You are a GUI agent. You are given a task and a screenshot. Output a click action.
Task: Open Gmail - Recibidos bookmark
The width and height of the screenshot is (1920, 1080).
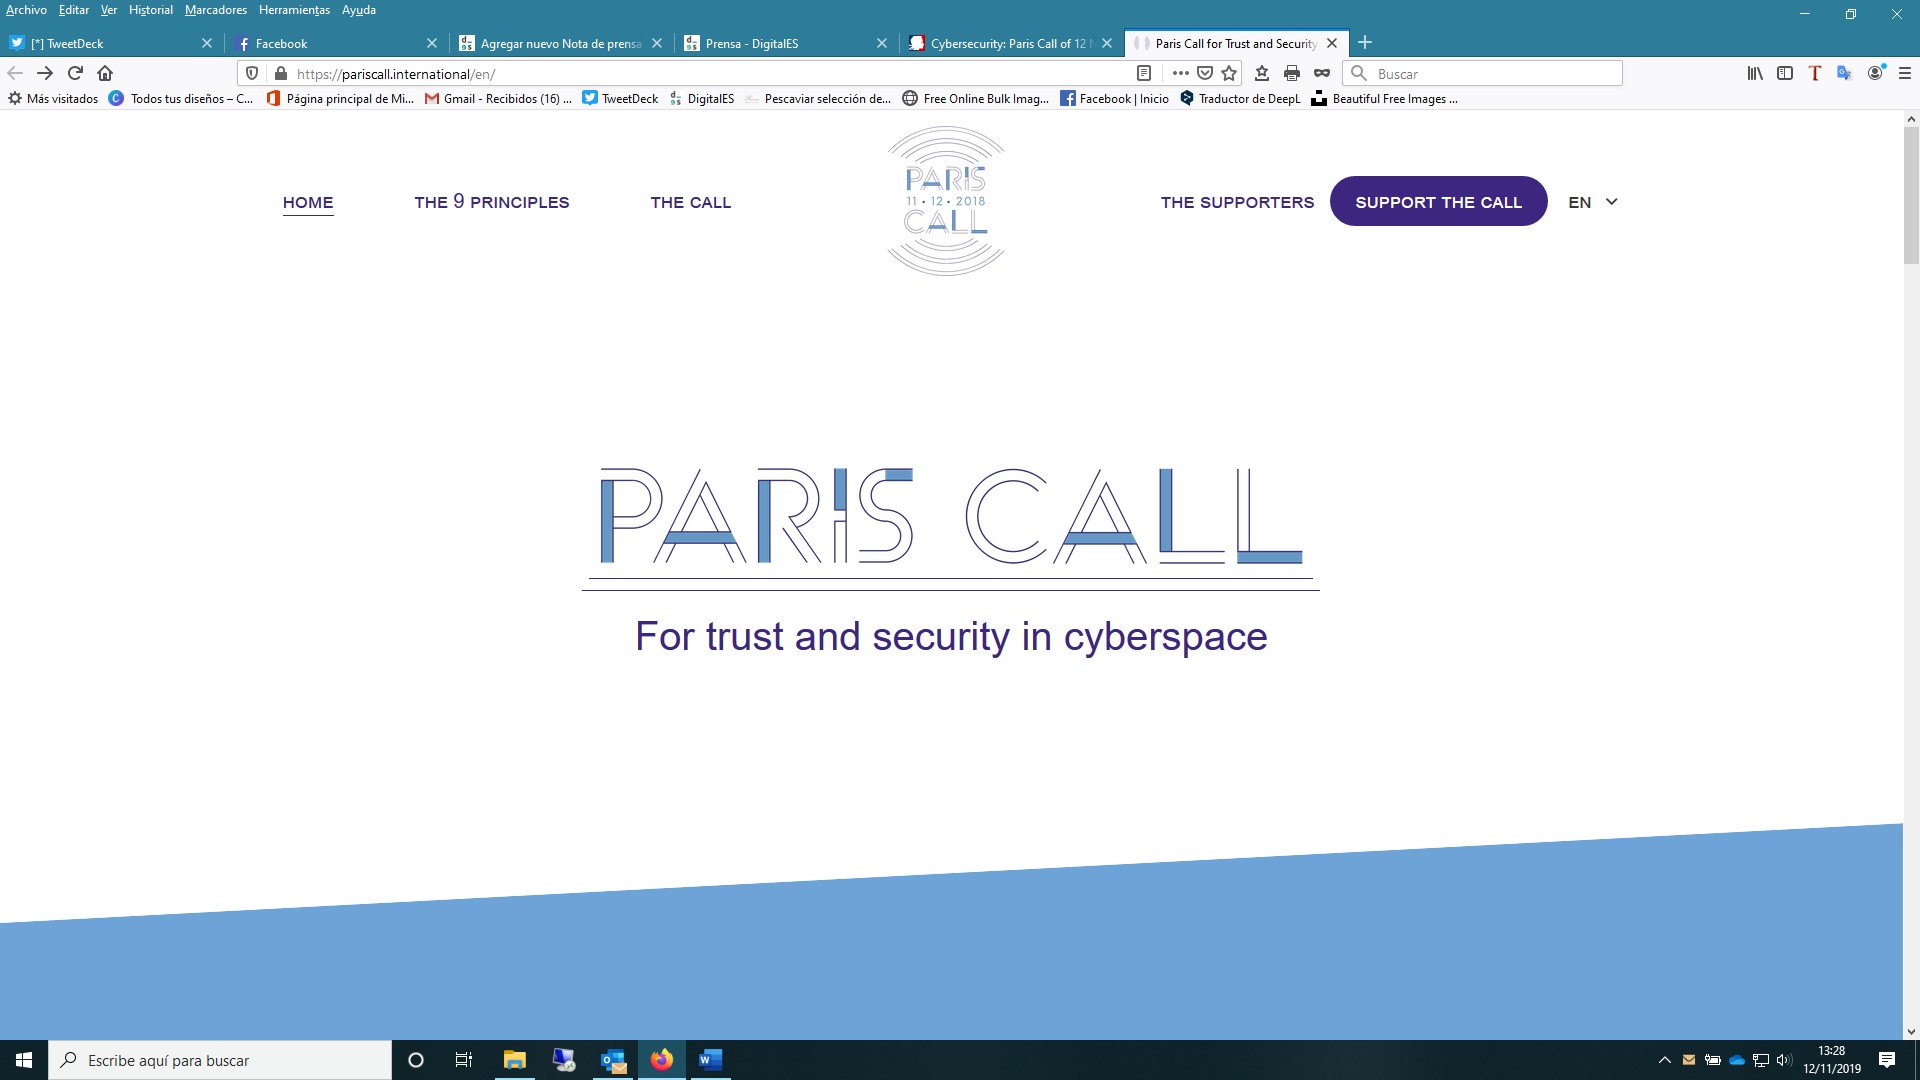coord(498,98)
